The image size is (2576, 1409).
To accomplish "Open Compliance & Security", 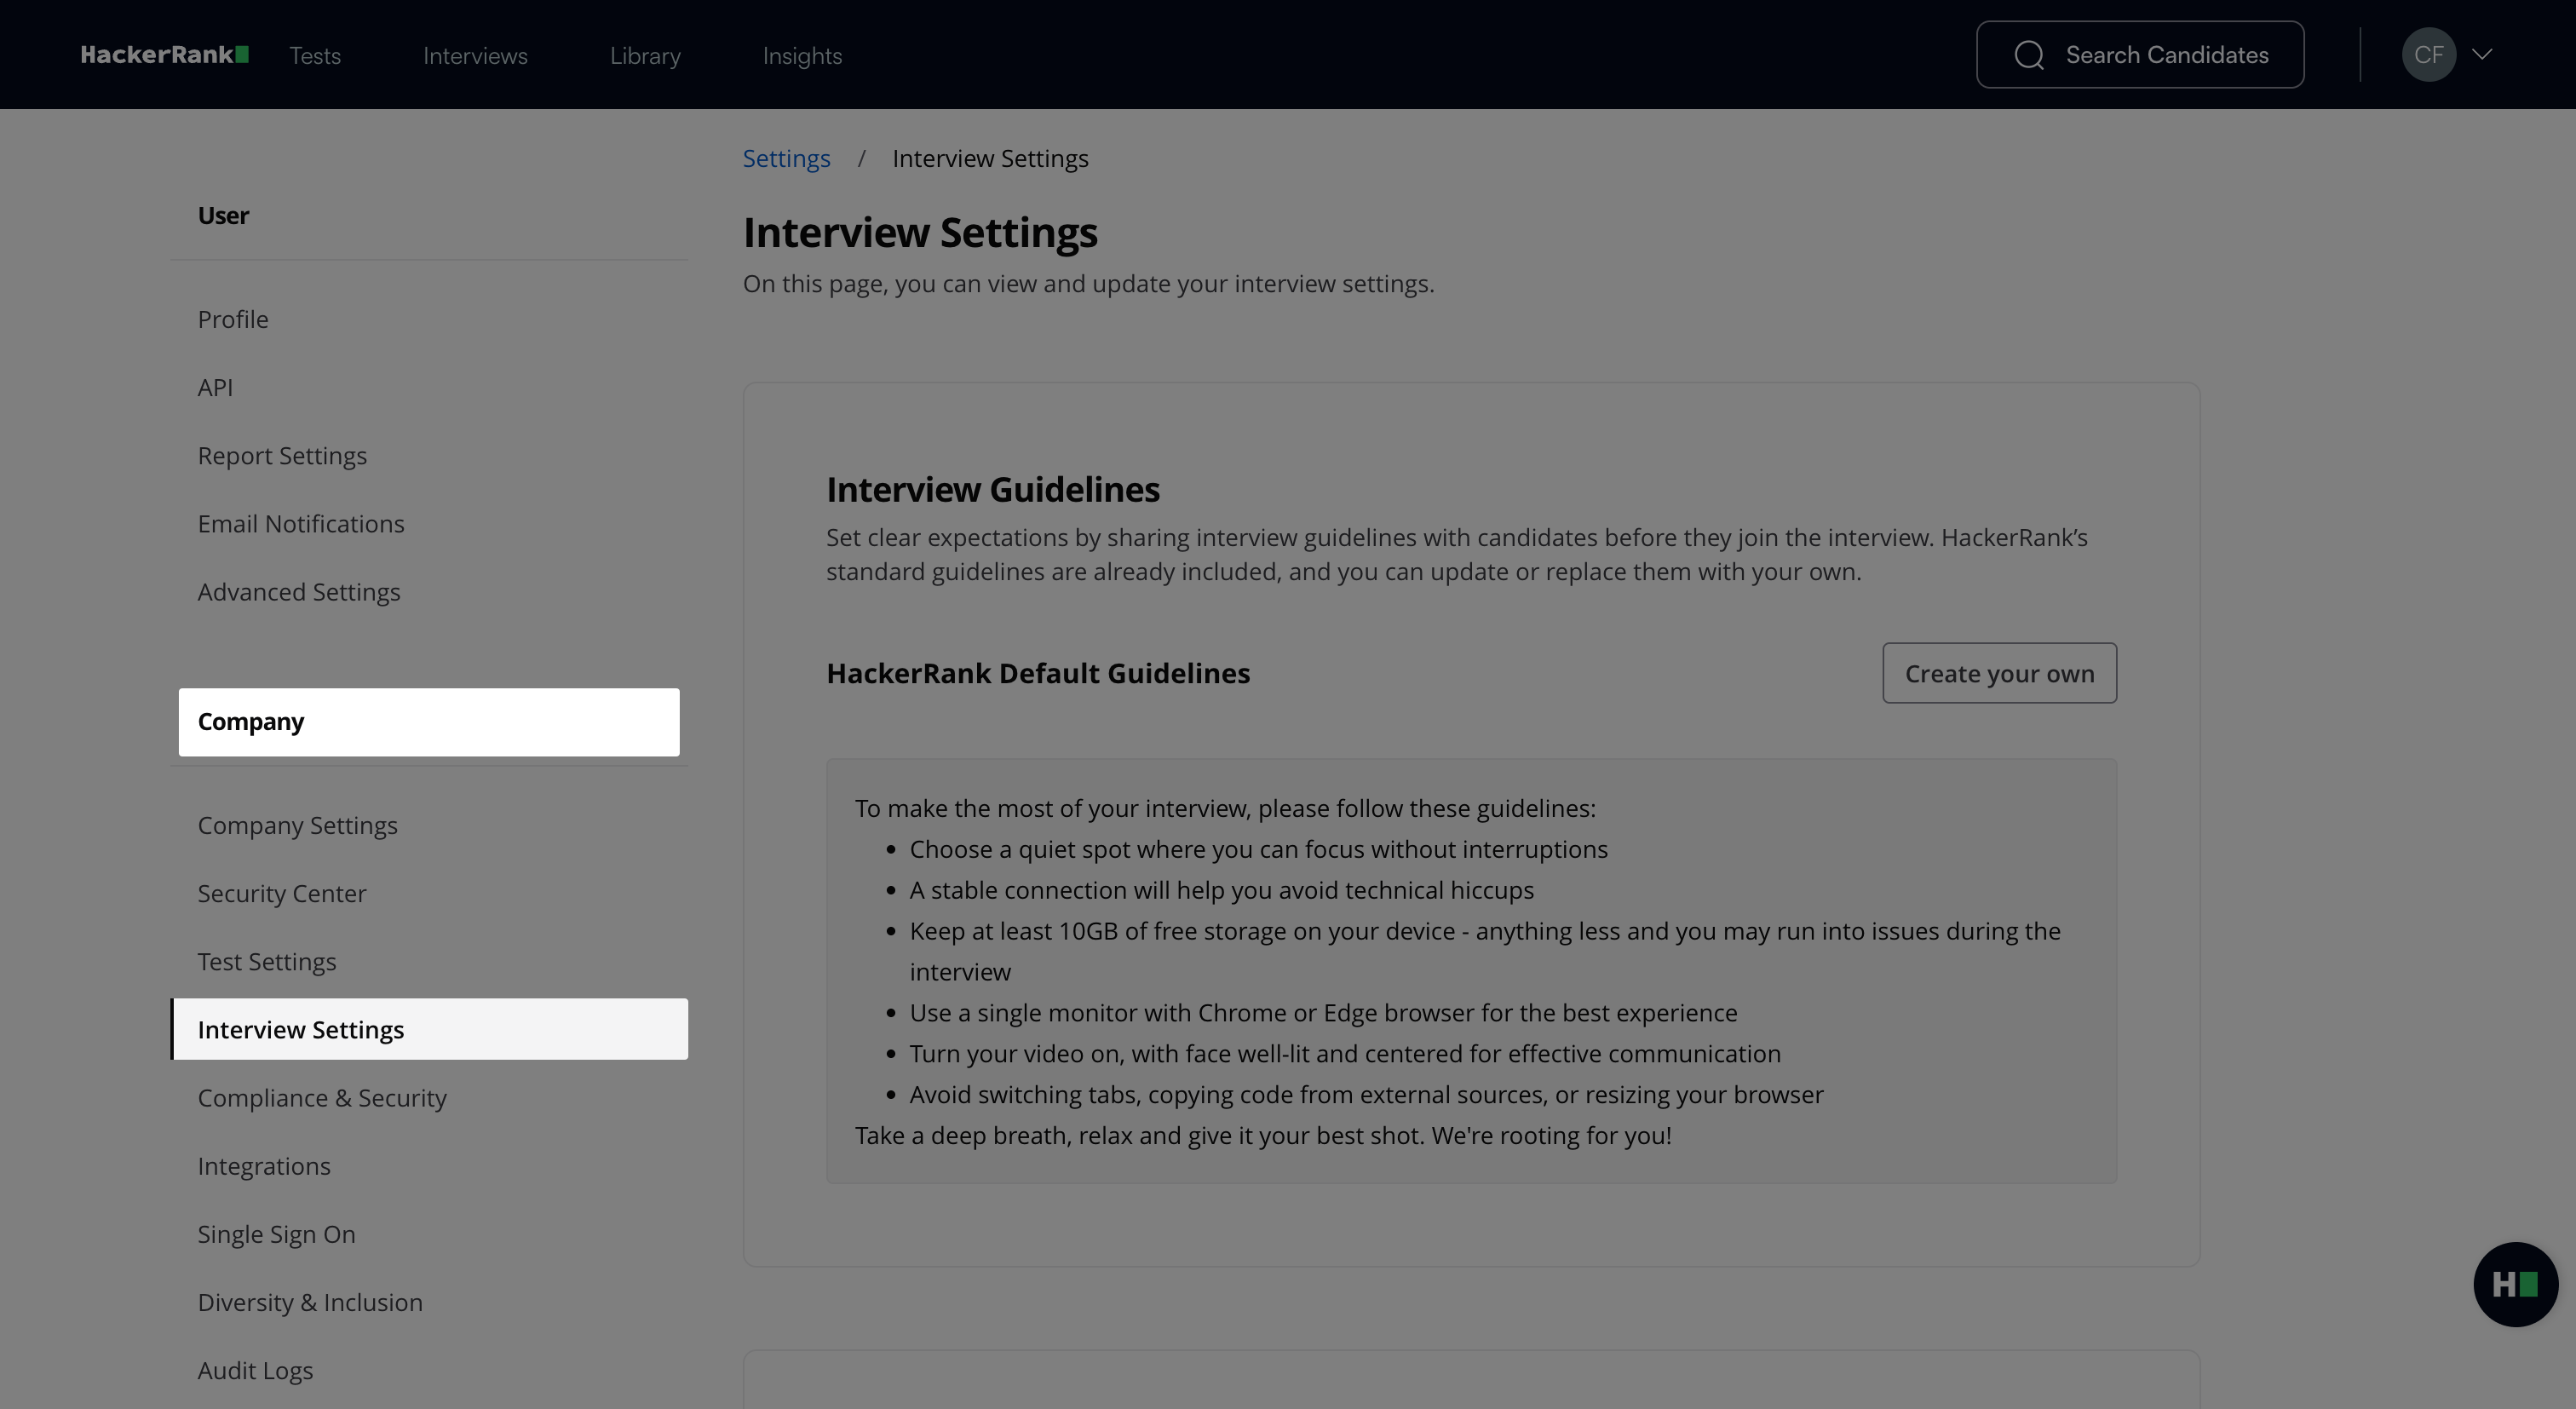I will click(x=322, y=1098).
